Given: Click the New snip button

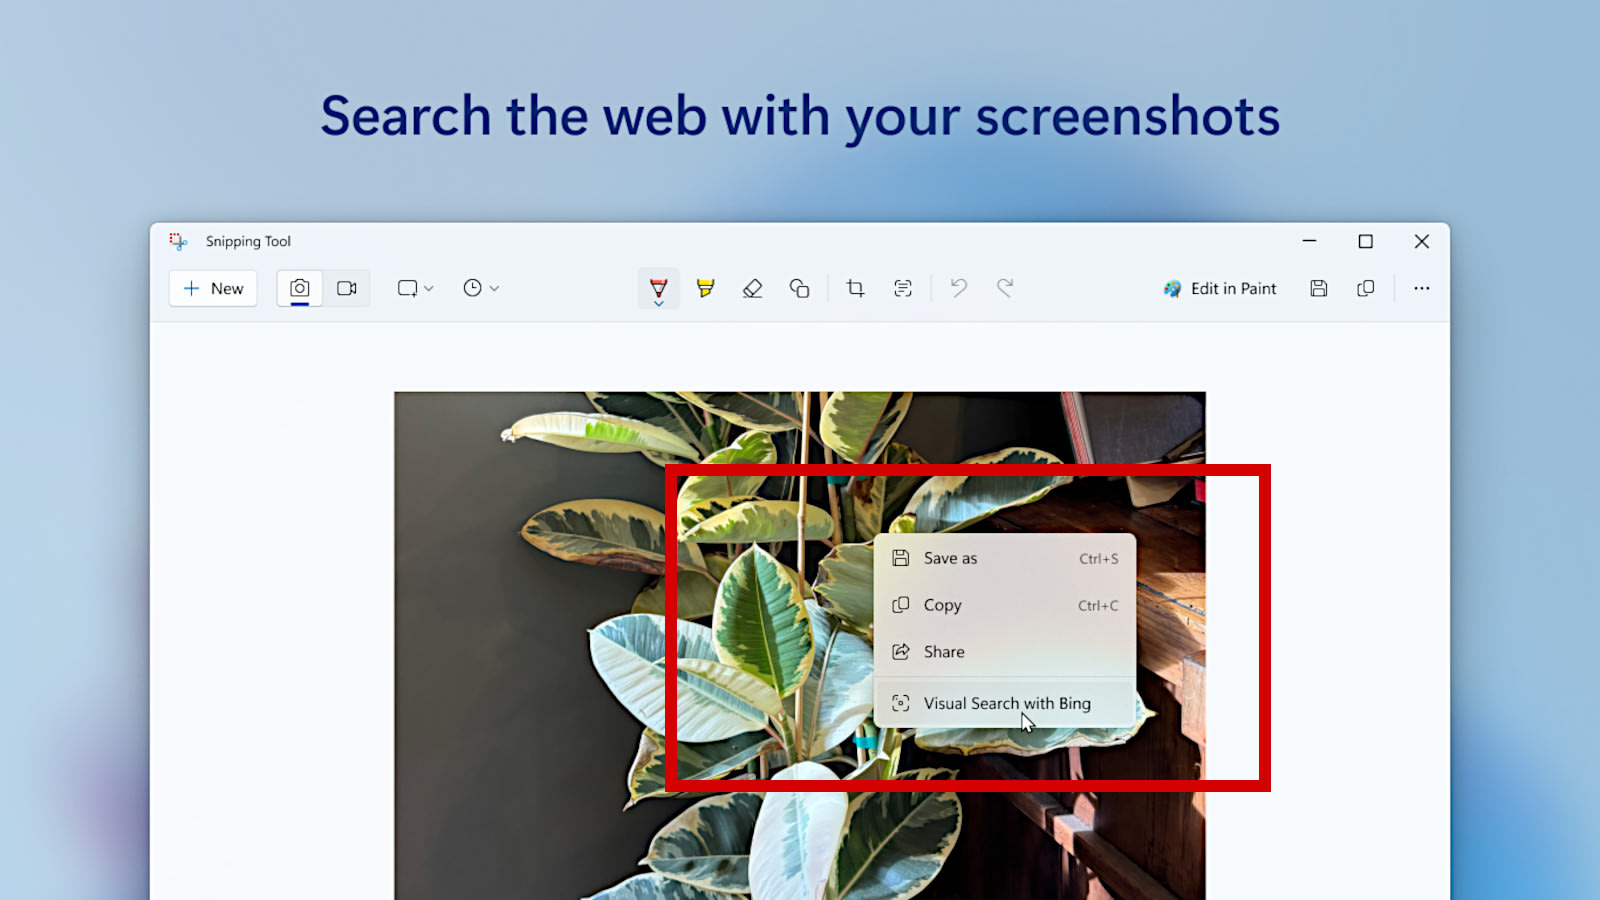Looking at the screenshot, I should (212, 288).
